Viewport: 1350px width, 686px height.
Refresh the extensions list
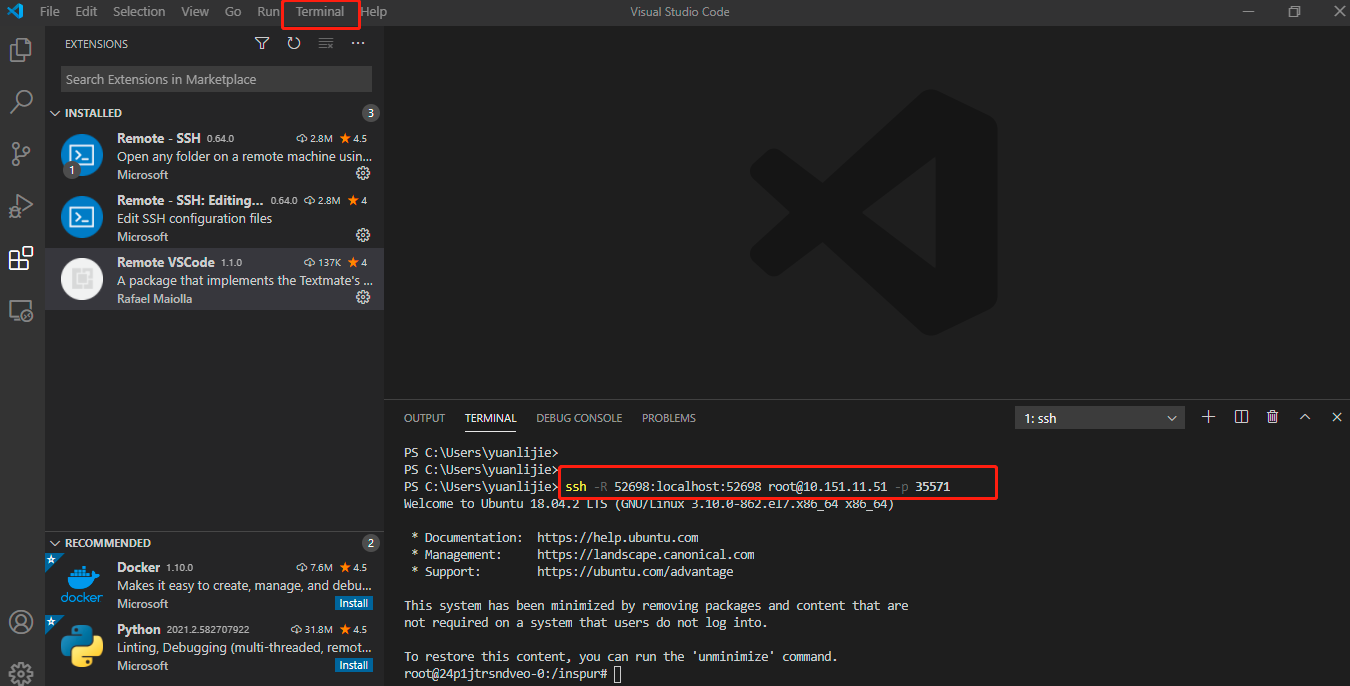pos(294,43)
